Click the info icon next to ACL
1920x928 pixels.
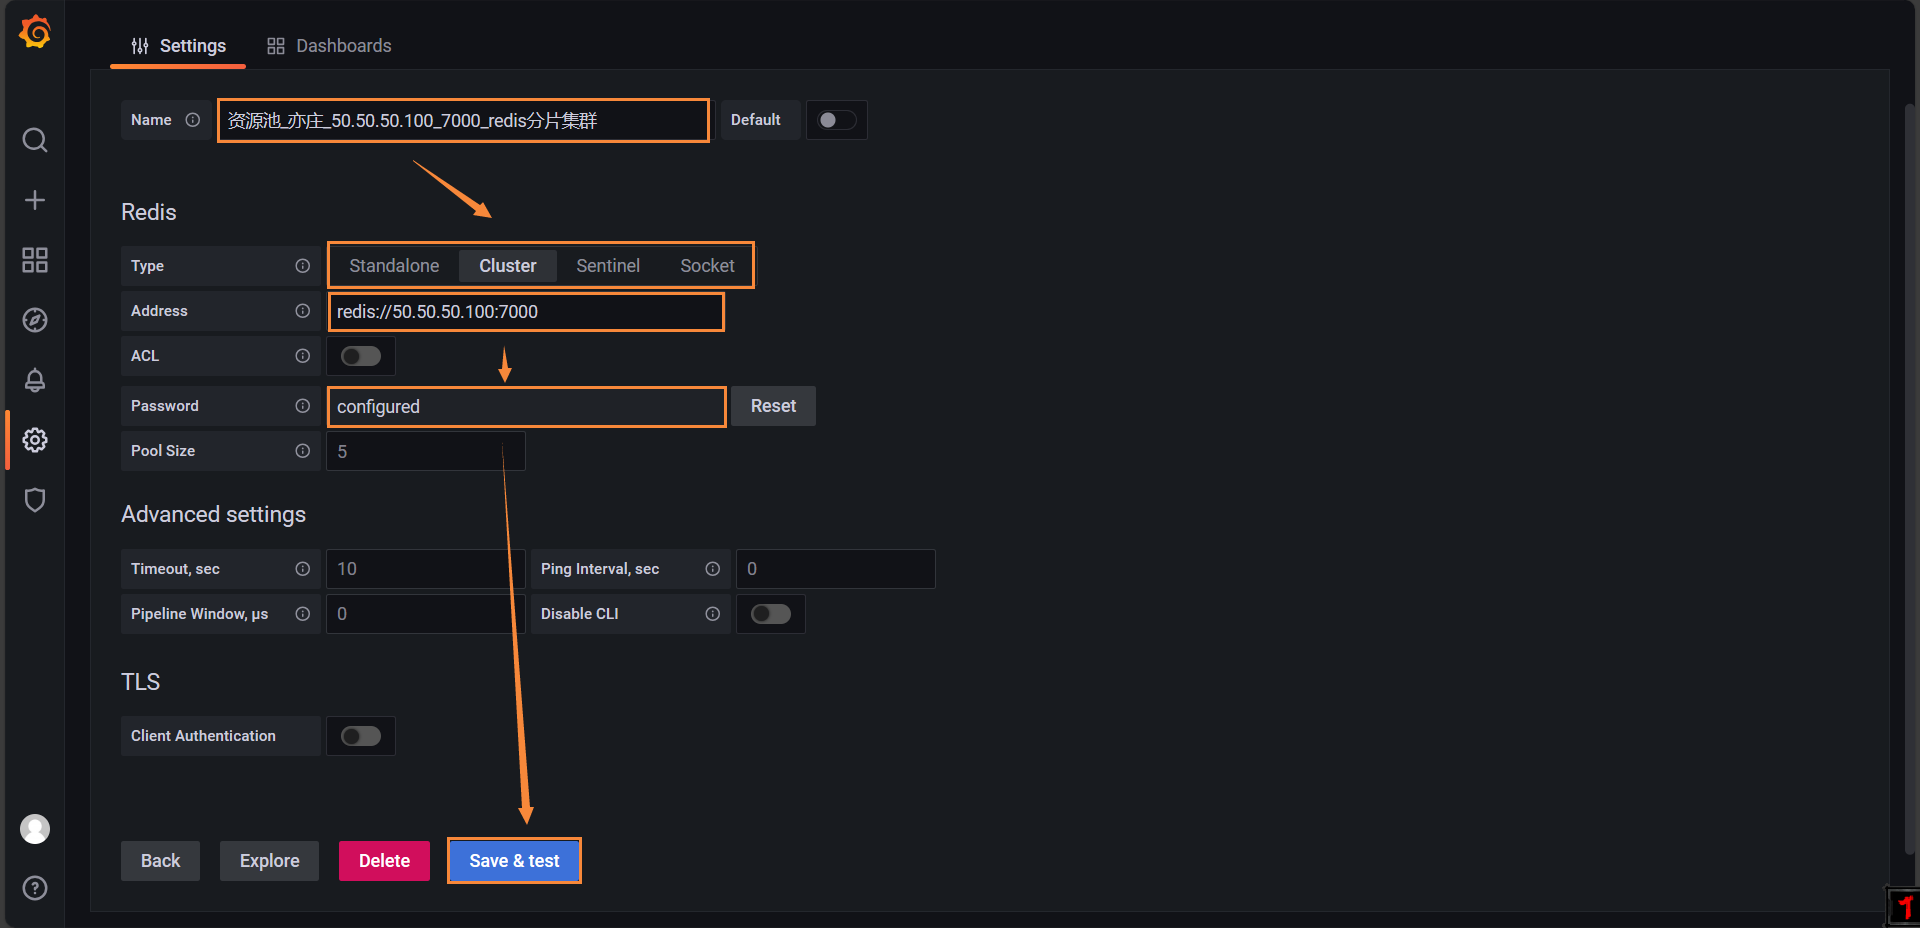(302, 356)
